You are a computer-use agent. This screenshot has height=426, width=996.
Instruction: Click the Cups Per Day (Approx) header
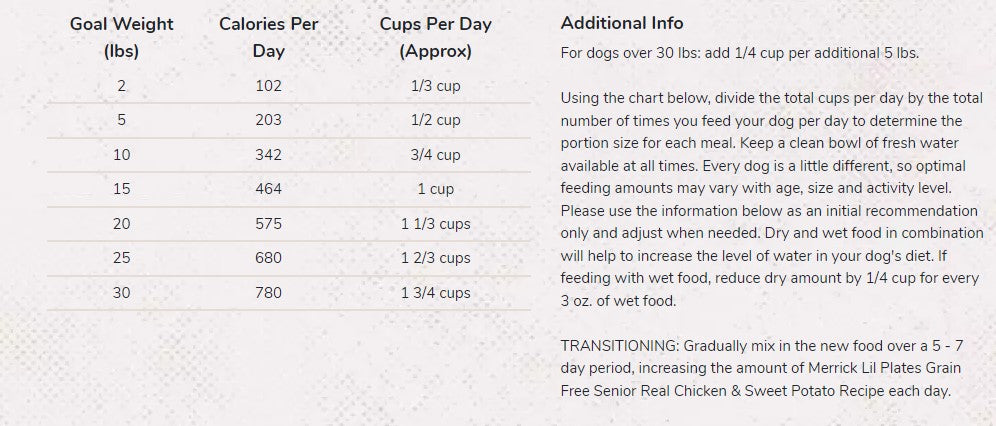coord(436,37)
